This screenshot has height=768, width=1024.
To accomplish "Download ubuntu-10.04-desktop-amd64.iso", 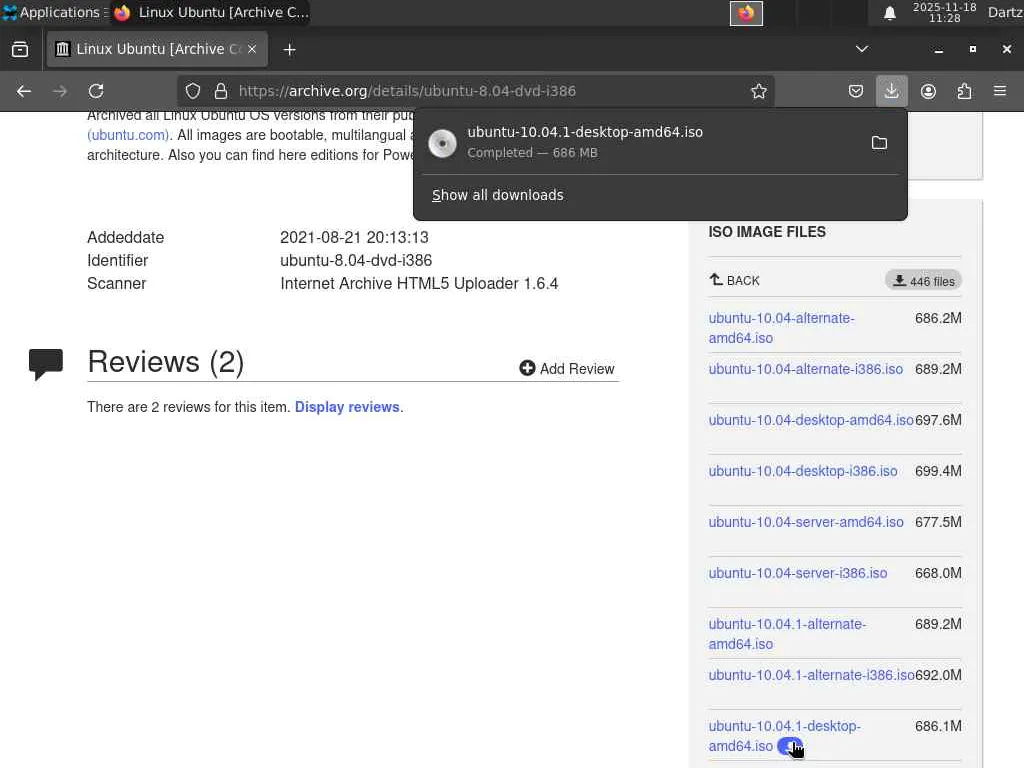I will [811, 420].
